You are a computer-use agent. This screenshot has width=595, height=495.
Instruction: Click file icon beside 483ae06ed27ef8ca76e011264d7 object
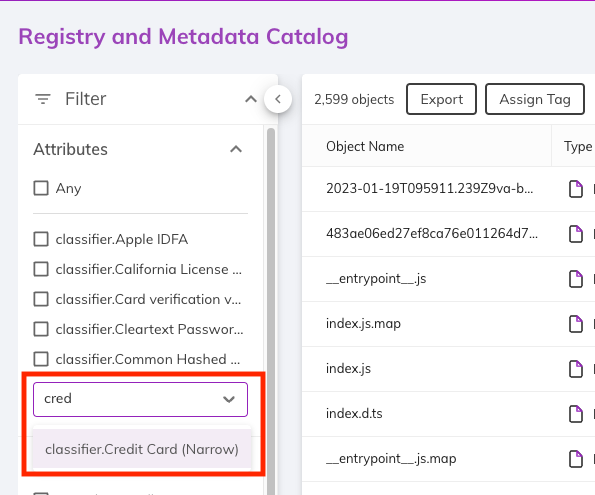[576, 233]
